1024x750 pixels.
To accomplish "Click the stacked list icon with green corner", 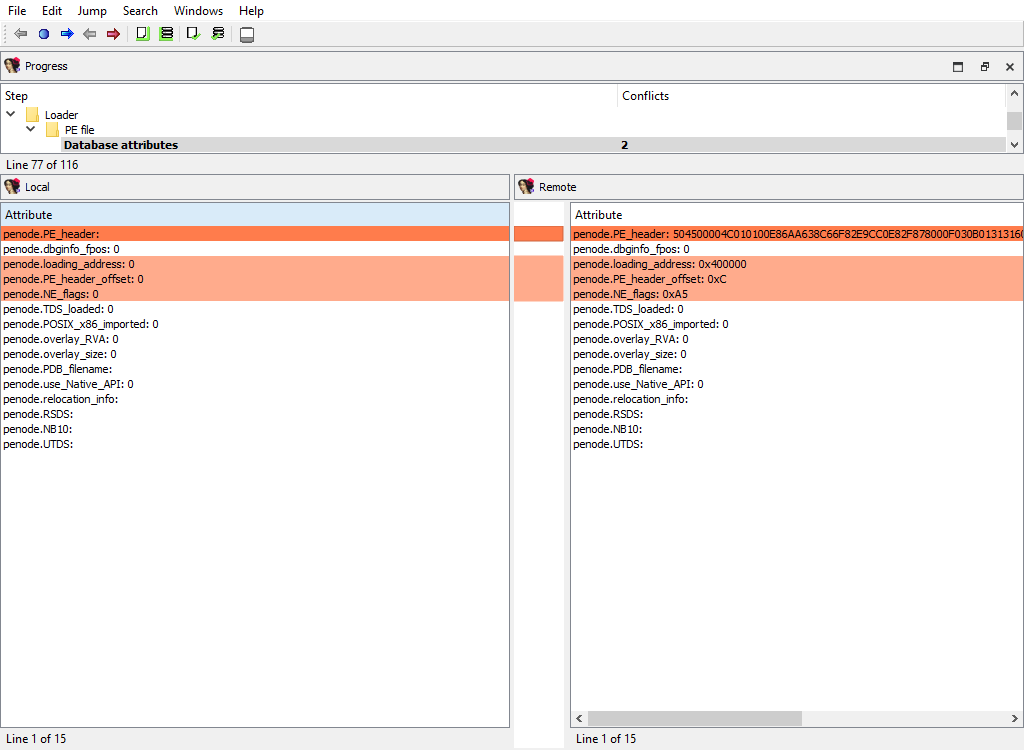I will click(x=166, y=34).
